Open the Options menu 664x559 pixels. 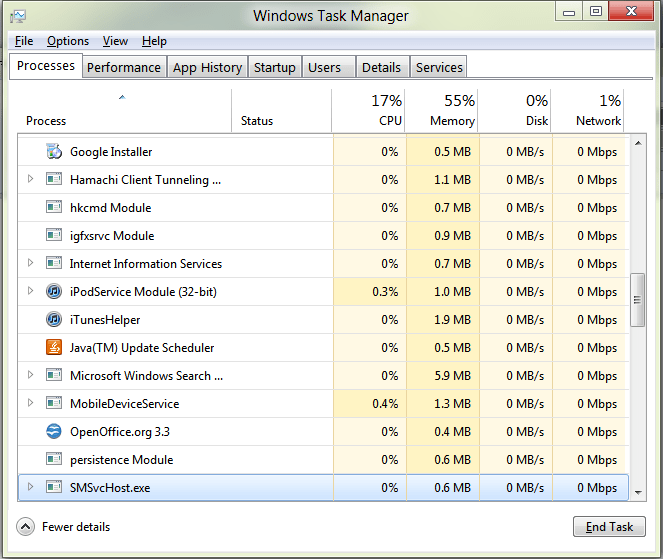68,41
